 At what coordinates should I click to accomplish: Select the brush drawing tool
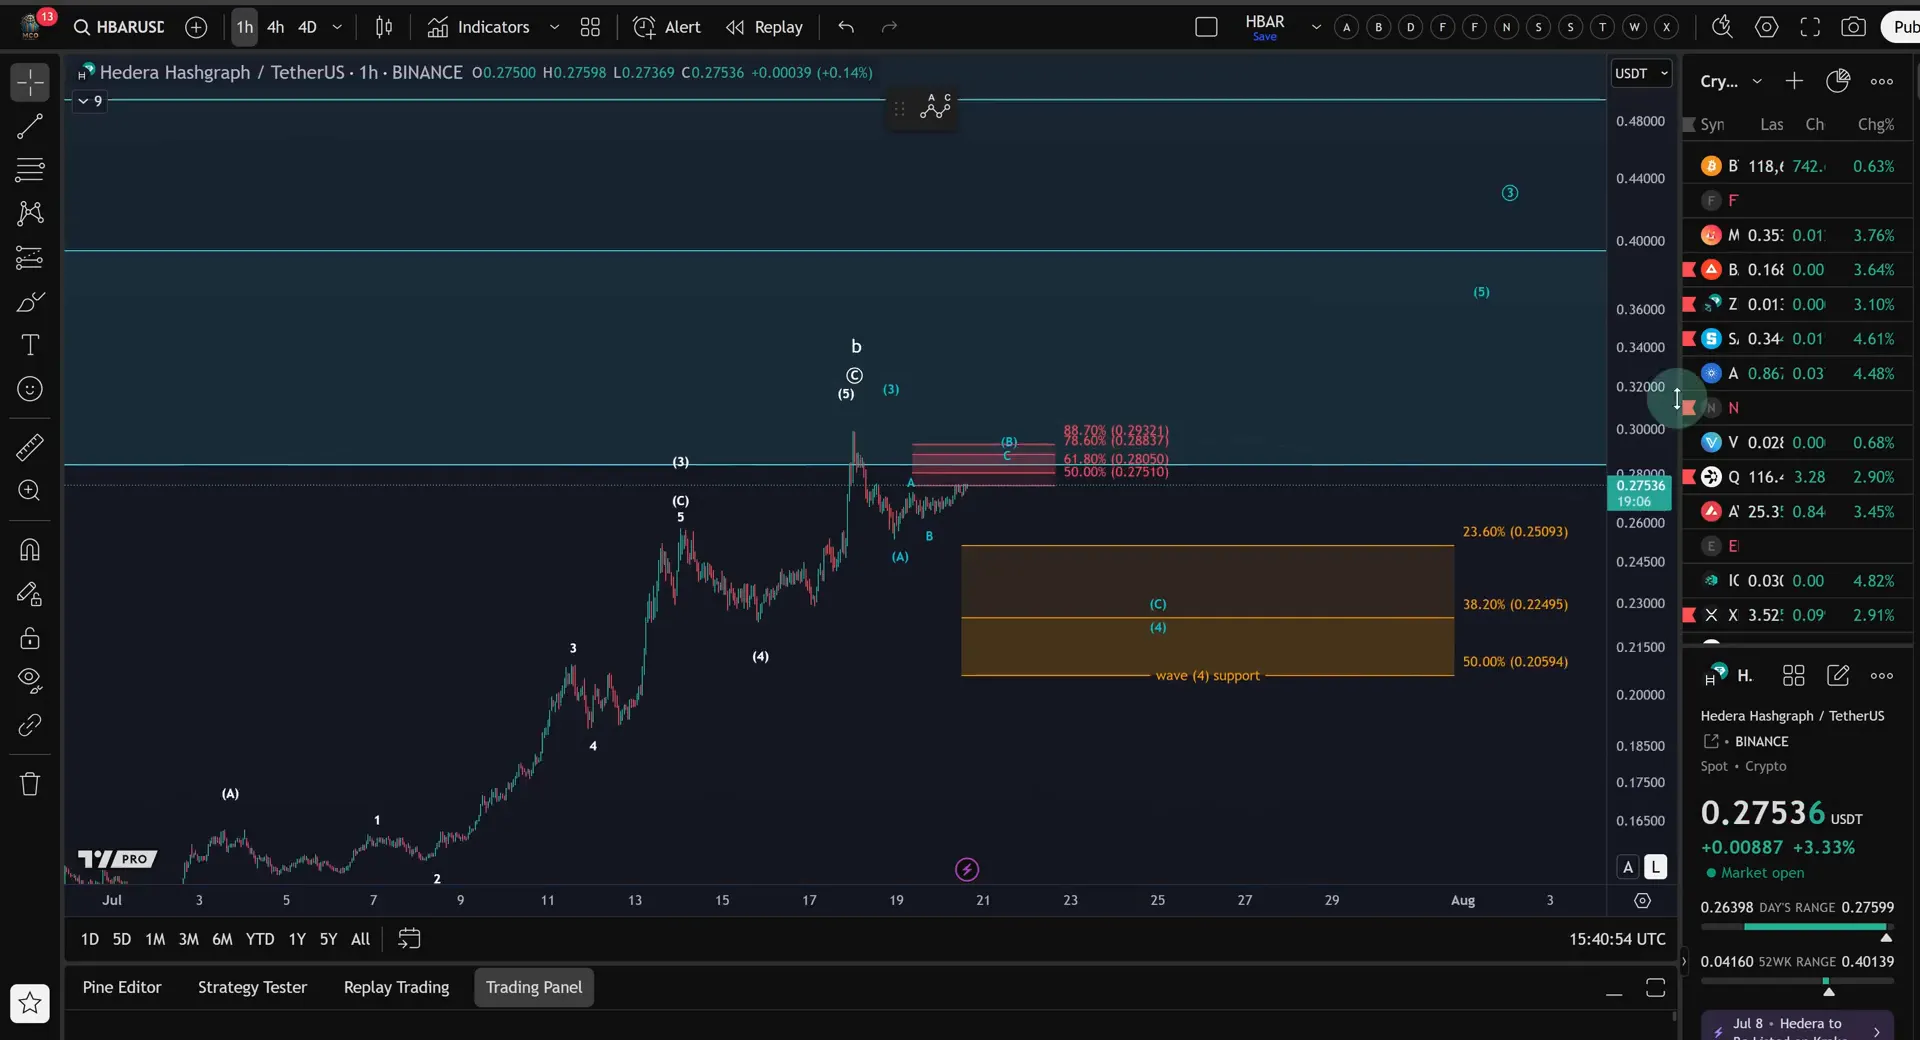click(x=30, y=302)
